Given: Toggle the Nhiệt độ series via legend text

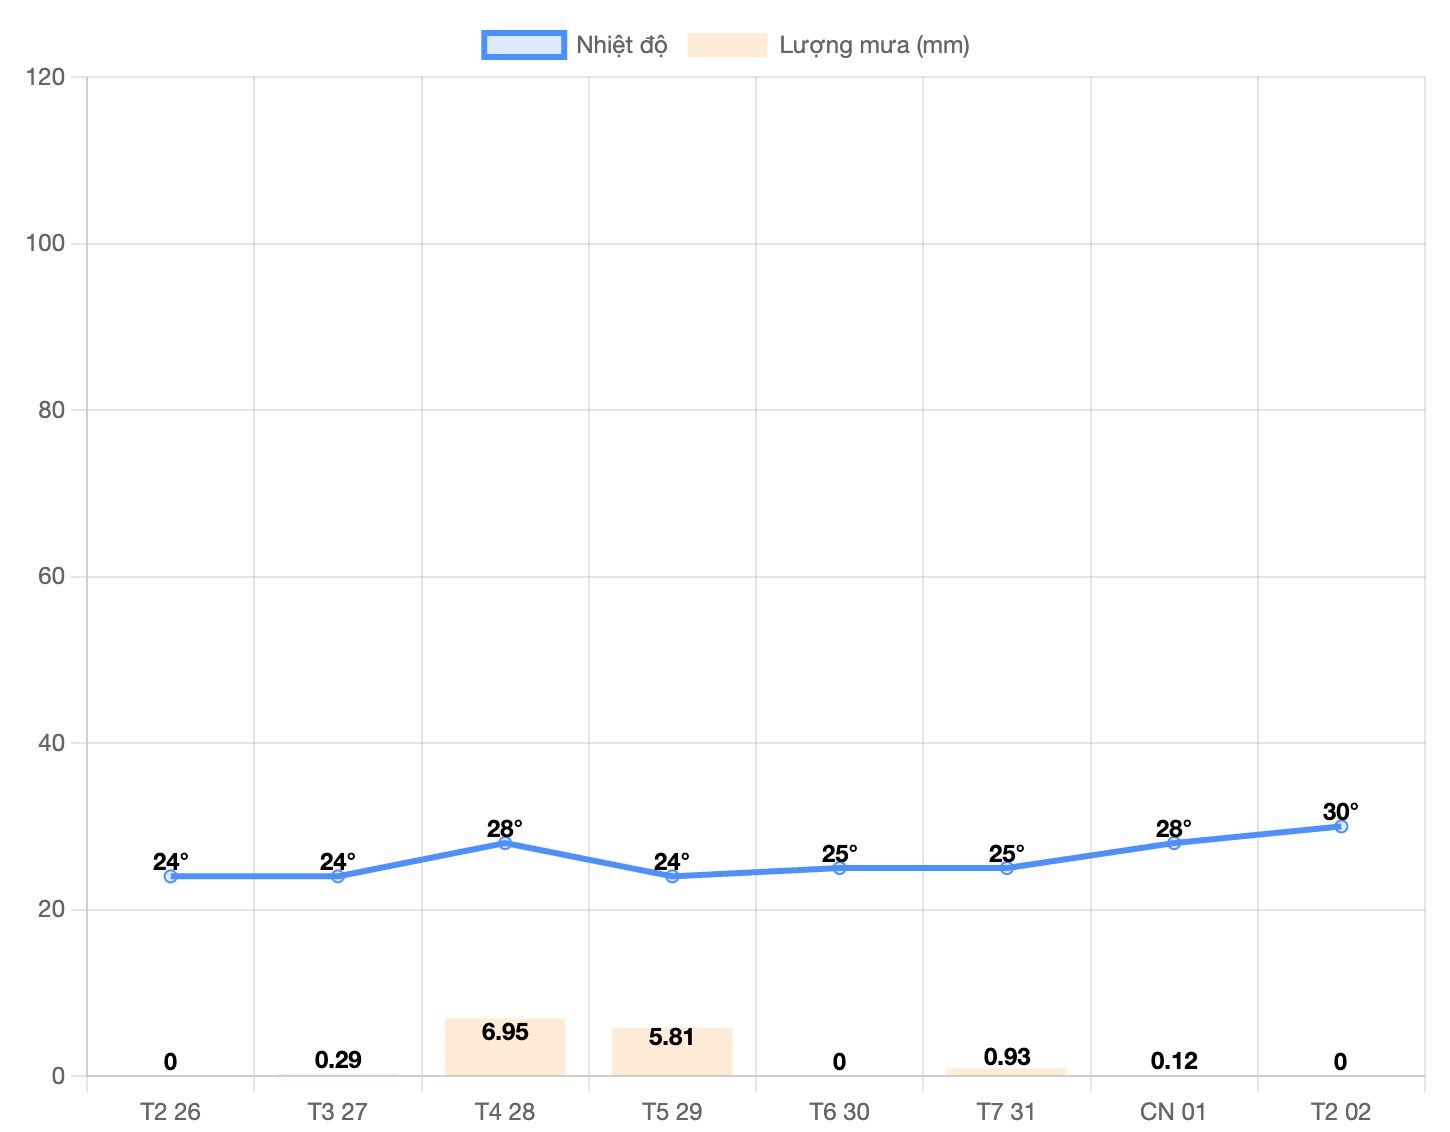Looking at the screenshot, I should click(x=621, y=45).
